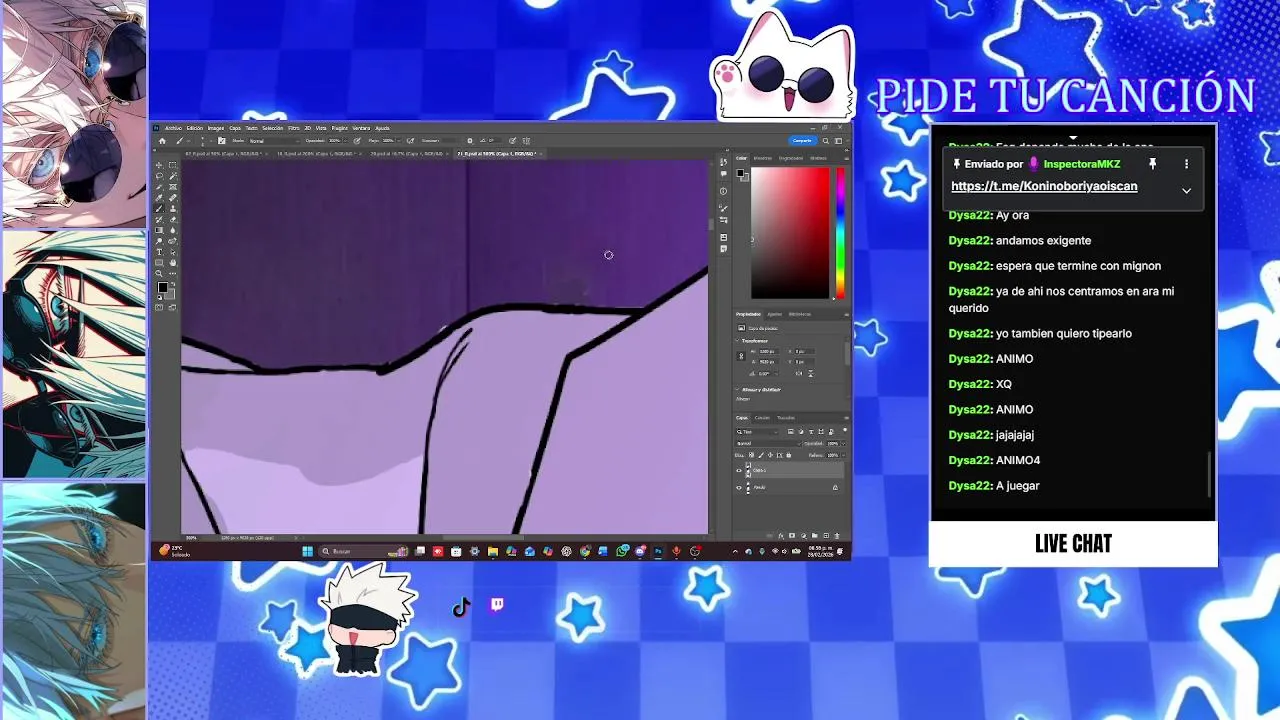Select the Move tool in Photoshop
The height and width of the screenshot is (720, 1280).
point(159,165)
